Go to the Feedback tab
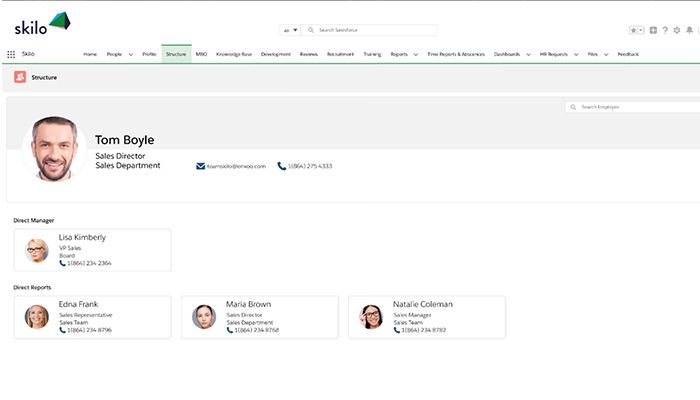Image resolution: width=700 pixels, height=400 pixels. pyautogui.click(x=628, y=54)
